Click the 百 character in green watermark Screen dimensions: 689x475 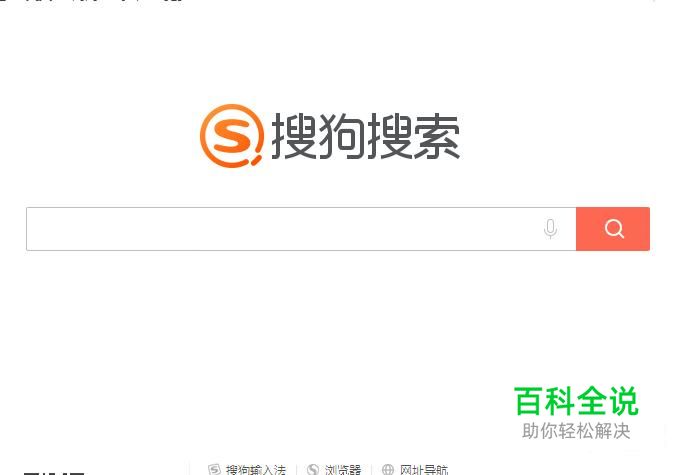tap(529, 401)
